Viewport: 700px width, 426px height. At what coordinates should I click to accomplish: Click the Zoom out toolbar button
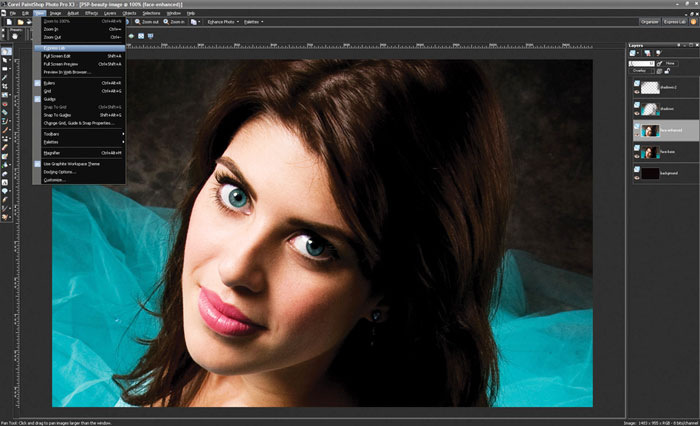147,21
